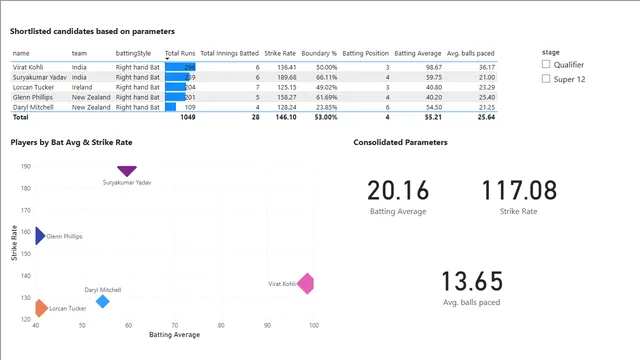Sort table by name column header
Image resolution: width=640 pixels, height=360 pixels.
(x=21, y=53)
